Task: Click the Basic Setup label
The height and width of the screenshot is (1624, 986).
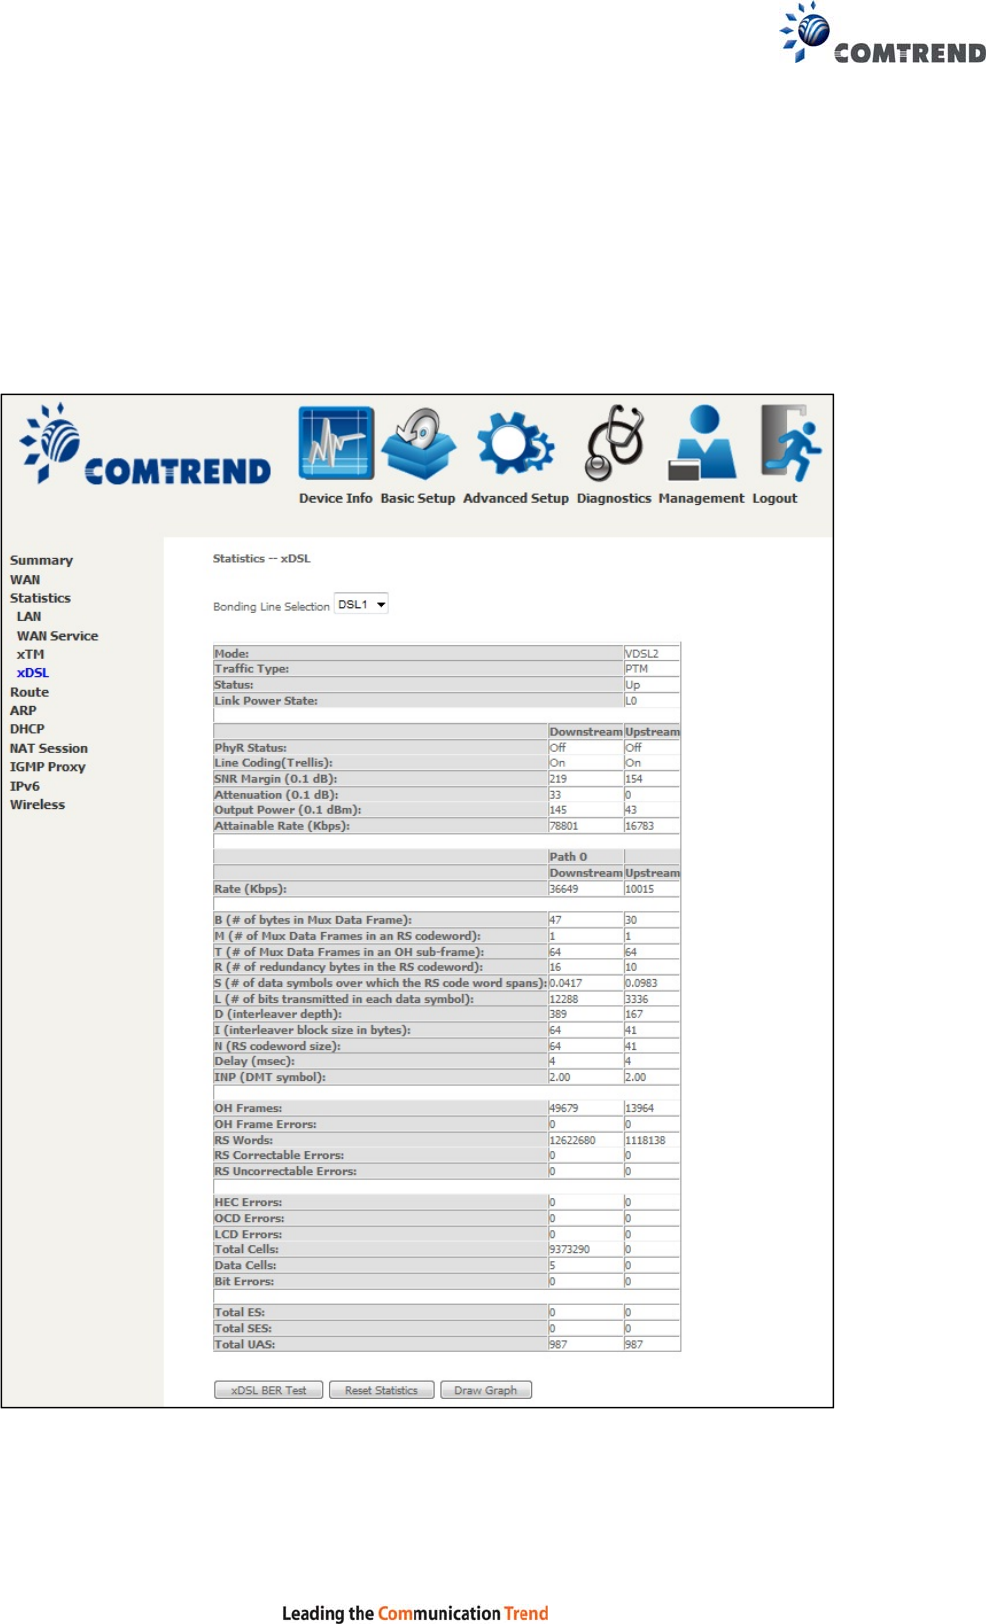Action: (x=418, y=498)
